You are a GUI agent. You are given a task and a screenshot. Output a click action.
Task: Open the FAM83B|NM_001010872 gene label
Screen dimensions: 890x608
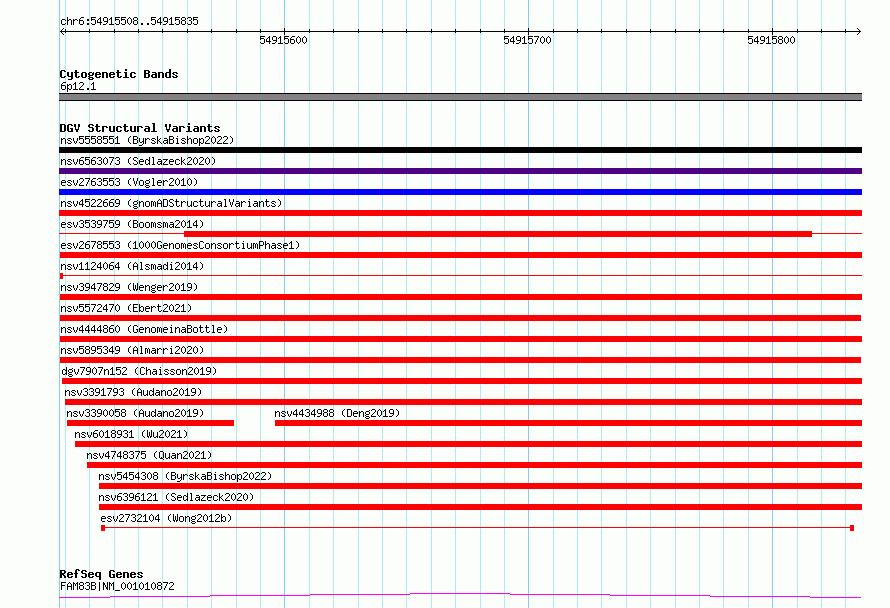[x=117, y=586]
